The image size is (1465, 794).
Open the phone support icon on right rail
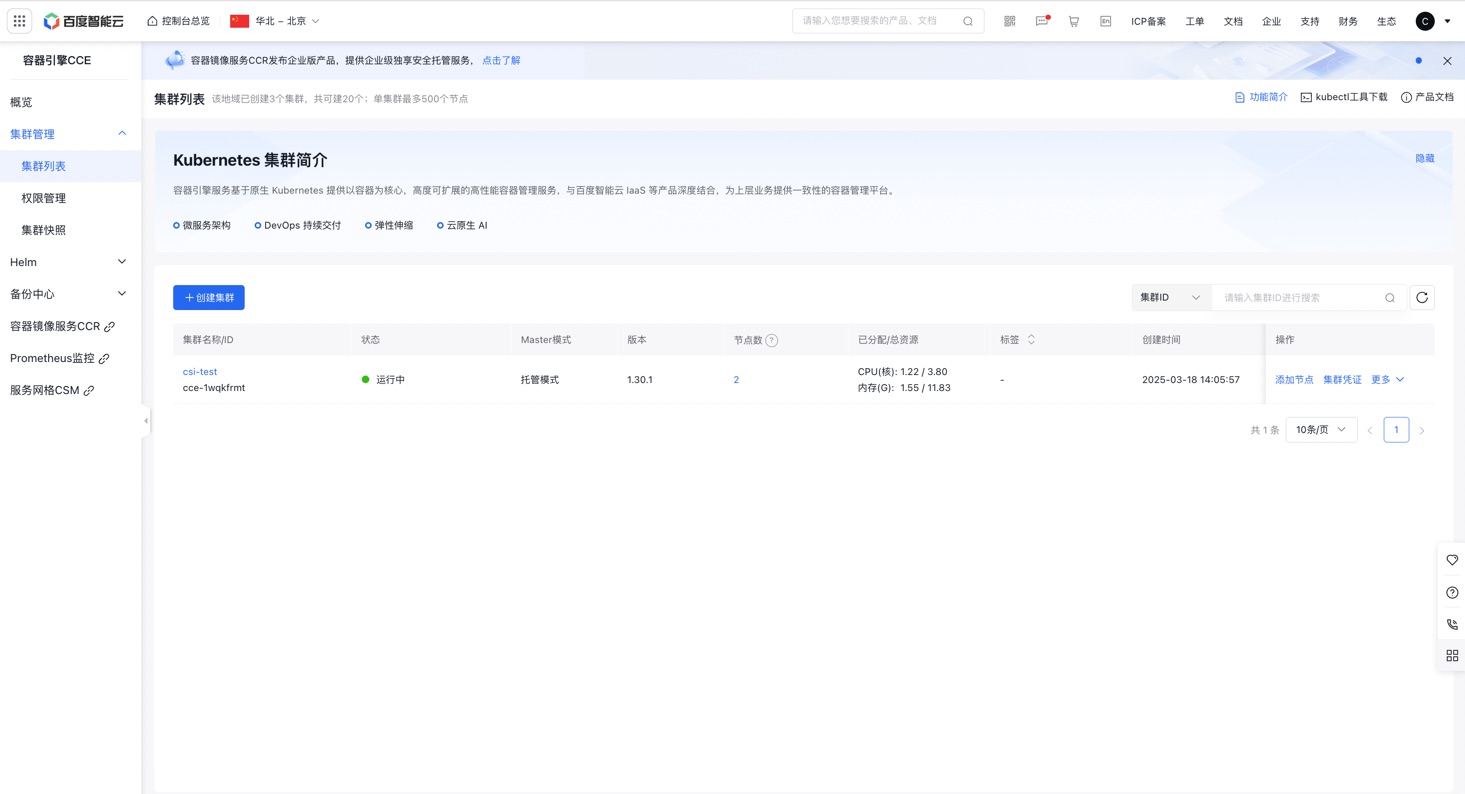[x=1452, y=624]
